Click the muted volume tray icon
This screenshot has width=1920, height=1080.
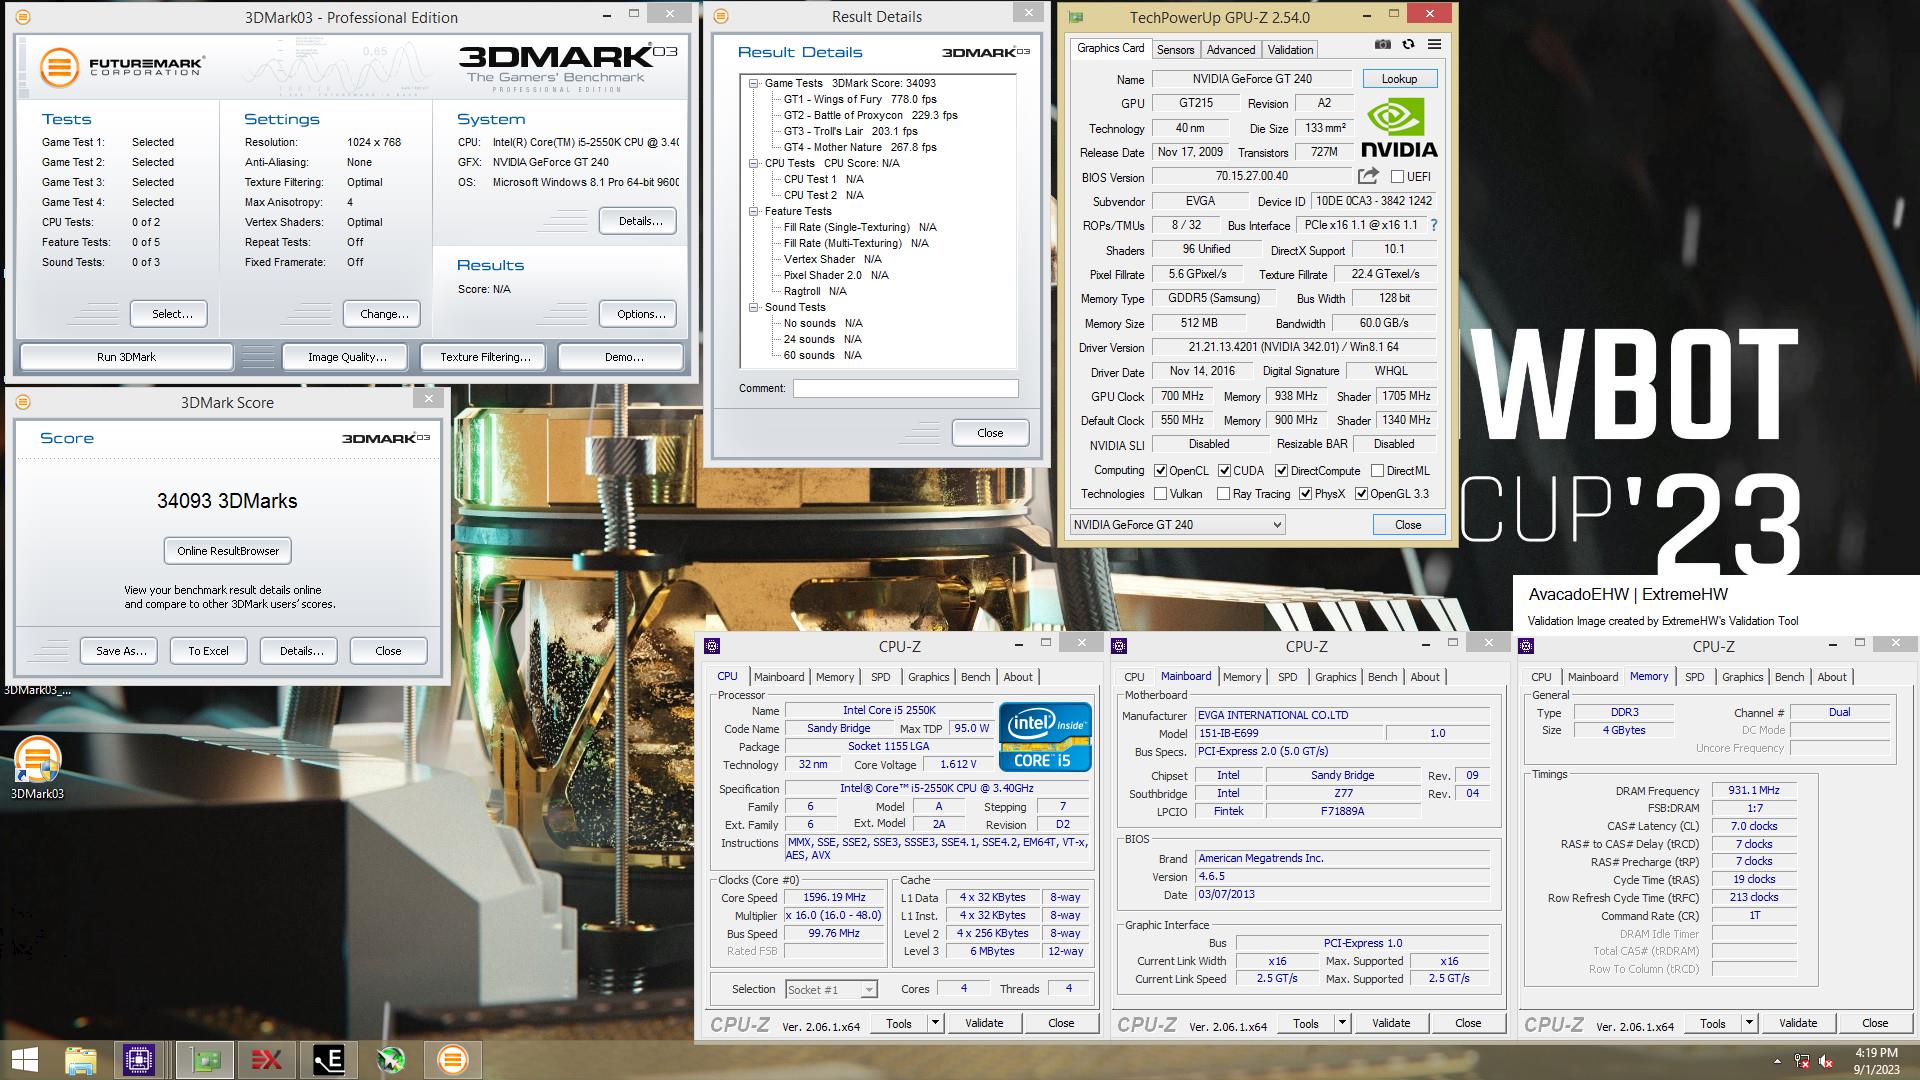click(x=1826, y=1061)
